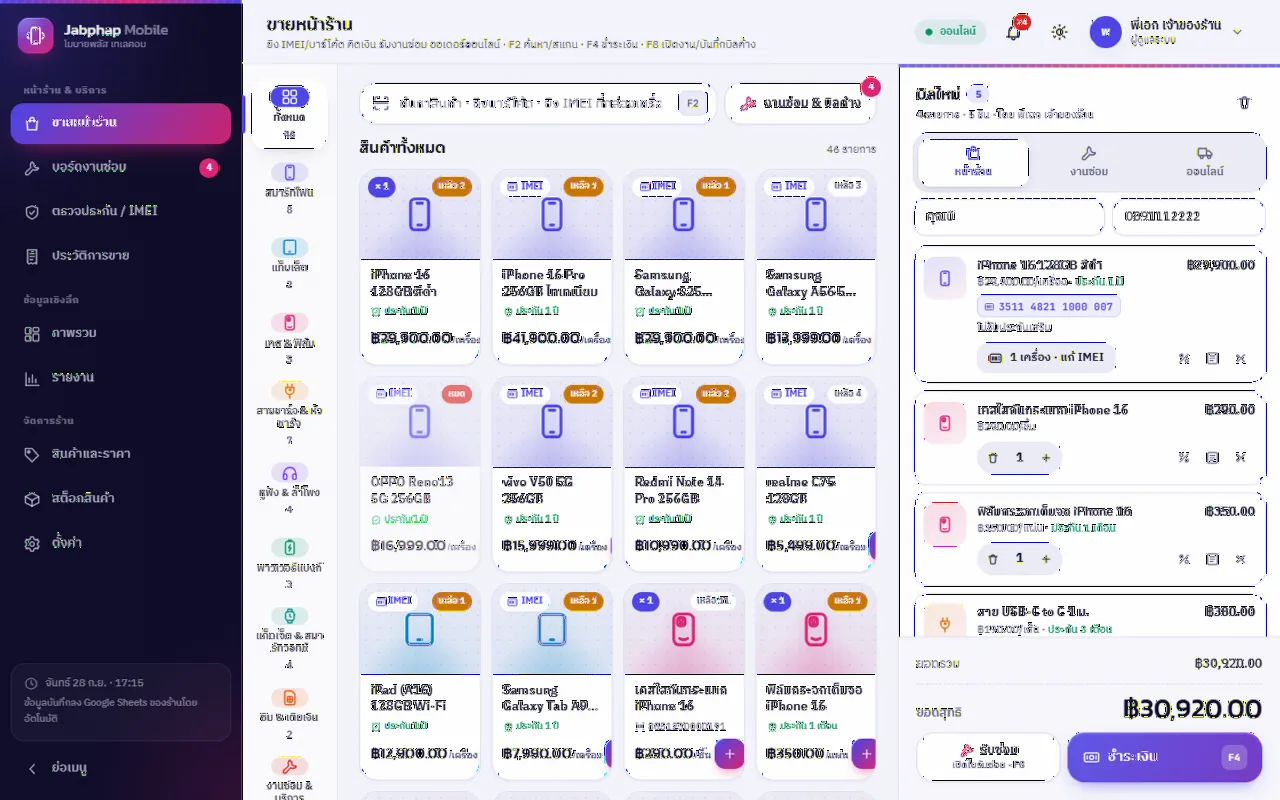Go to warranty / IMEI check page
Image resolution: width=1280 pixels, height=800 pixels.
coord(121,211)
